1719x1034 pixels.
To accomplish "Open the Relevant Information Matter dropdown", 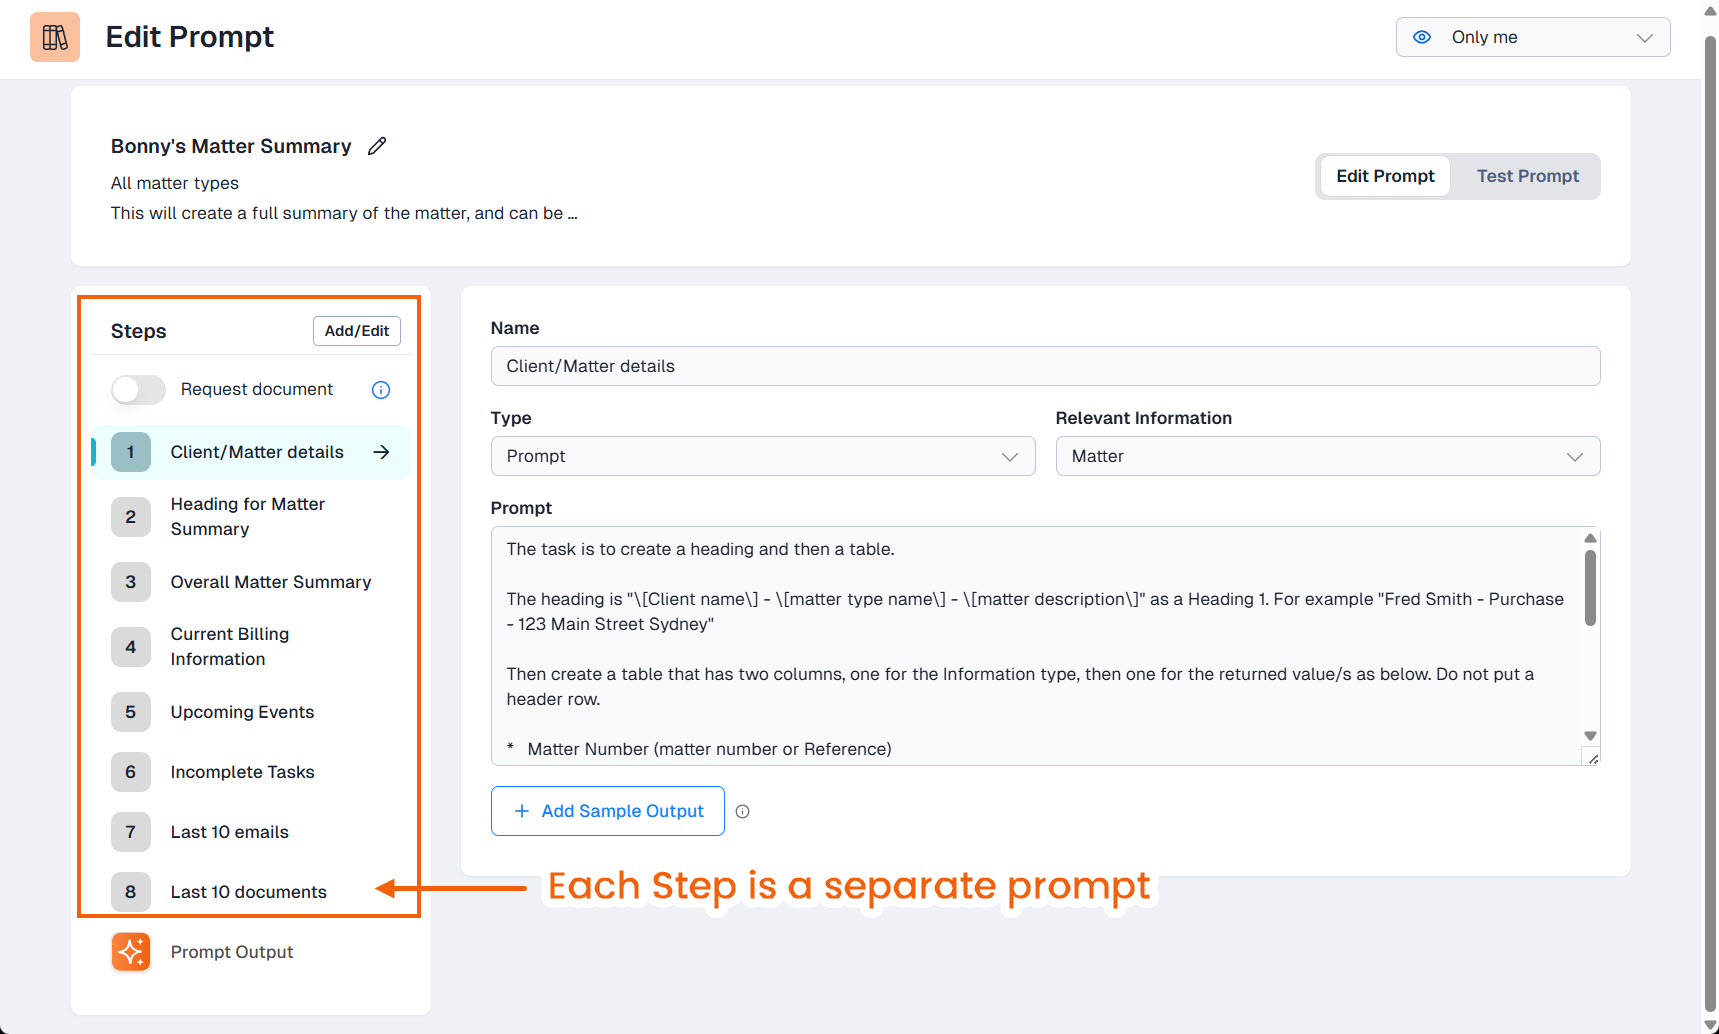I will click(1327, 456).
